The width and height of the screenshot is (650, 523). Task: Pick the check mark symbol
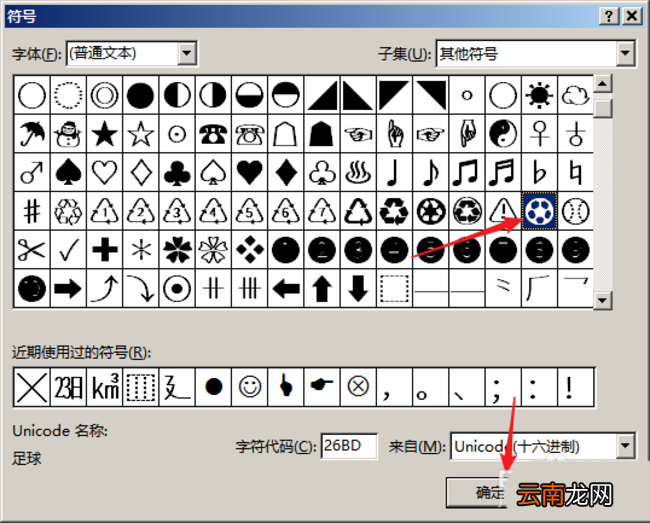coord(68,249)
